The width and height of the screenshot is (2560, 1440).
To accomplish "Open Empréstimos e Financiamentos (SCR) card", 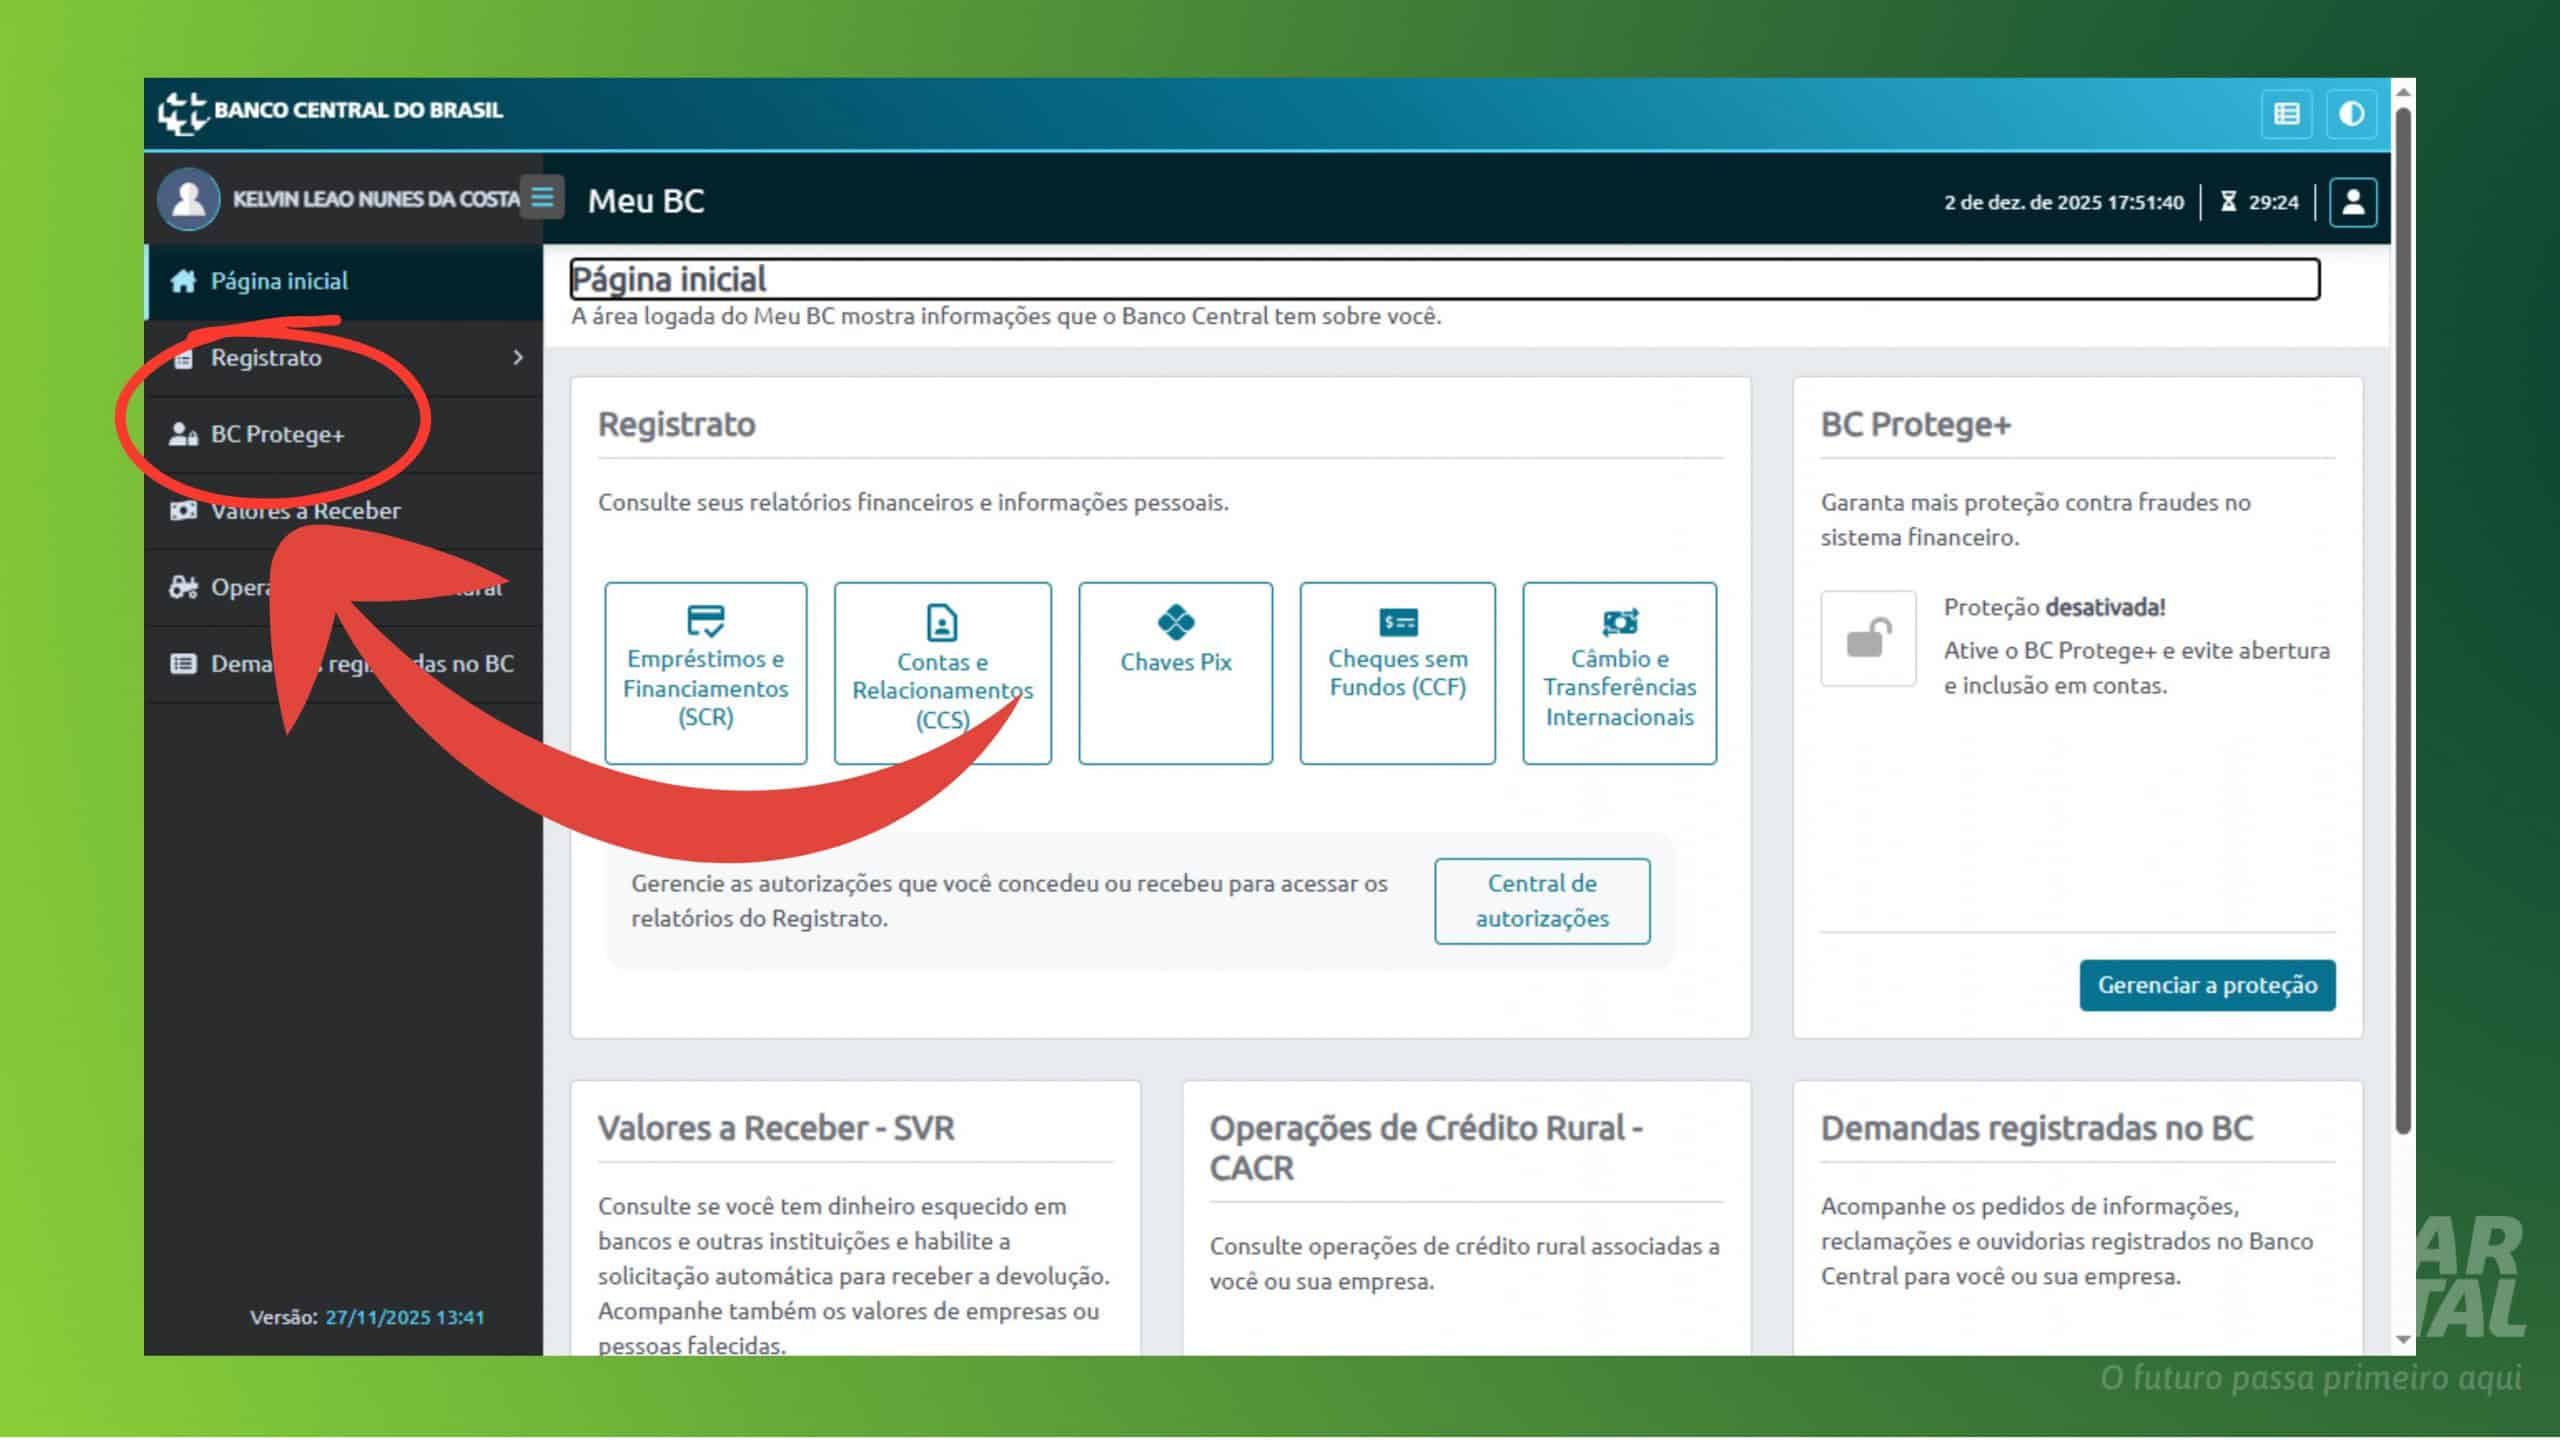I will click(705, 673).
